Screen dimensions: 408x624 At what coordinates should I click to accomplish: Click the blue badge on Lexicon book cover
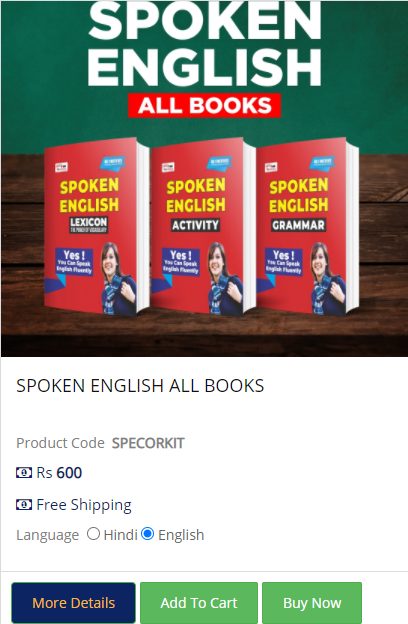(x=113, y=163)
